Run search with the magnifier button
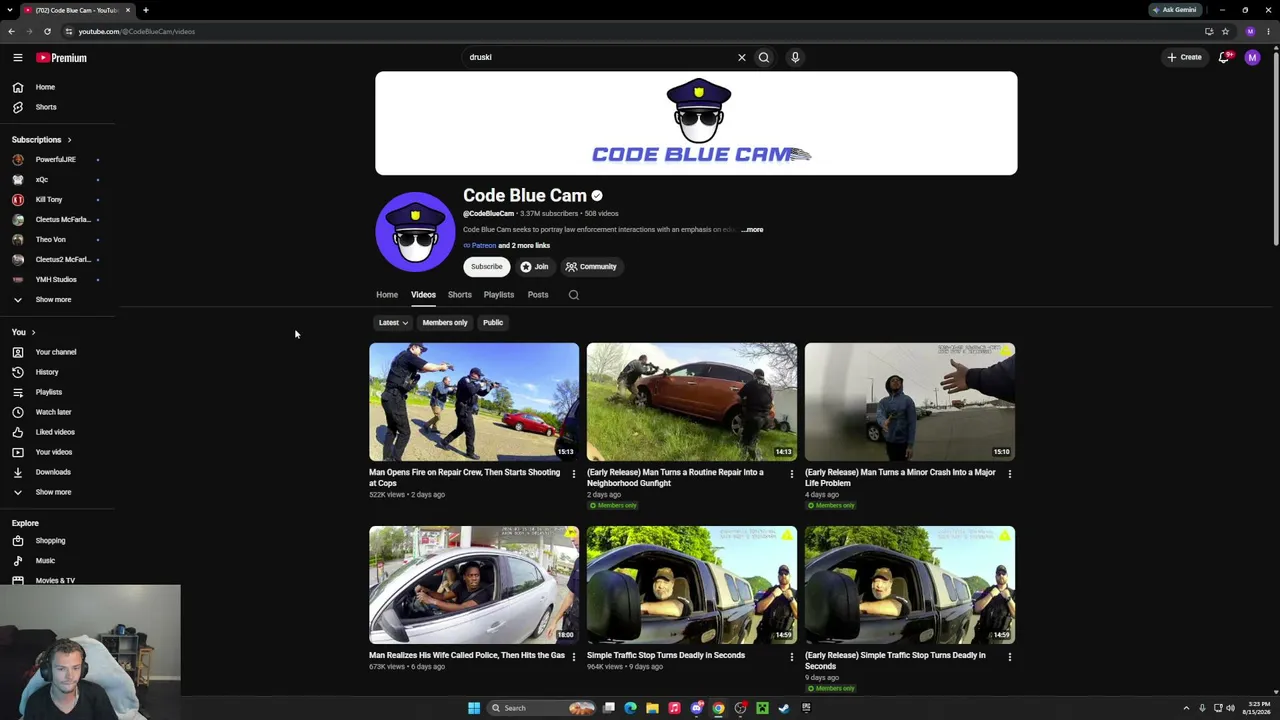The width and height of the screenshot is (1280, 720). (x=764, y=57)
